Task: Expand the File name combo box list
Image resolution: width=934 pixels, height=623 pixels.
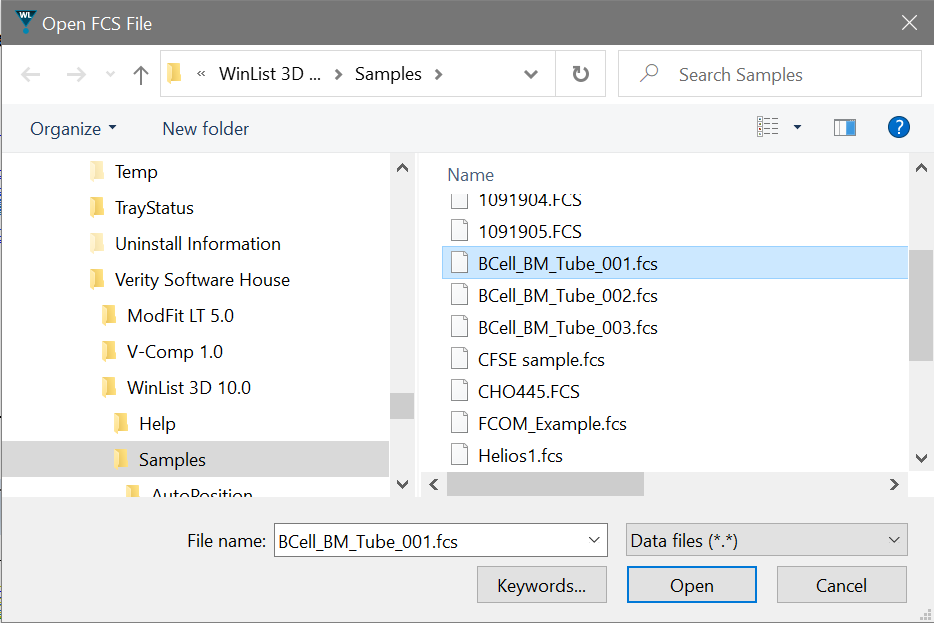Action: point(593,541)
